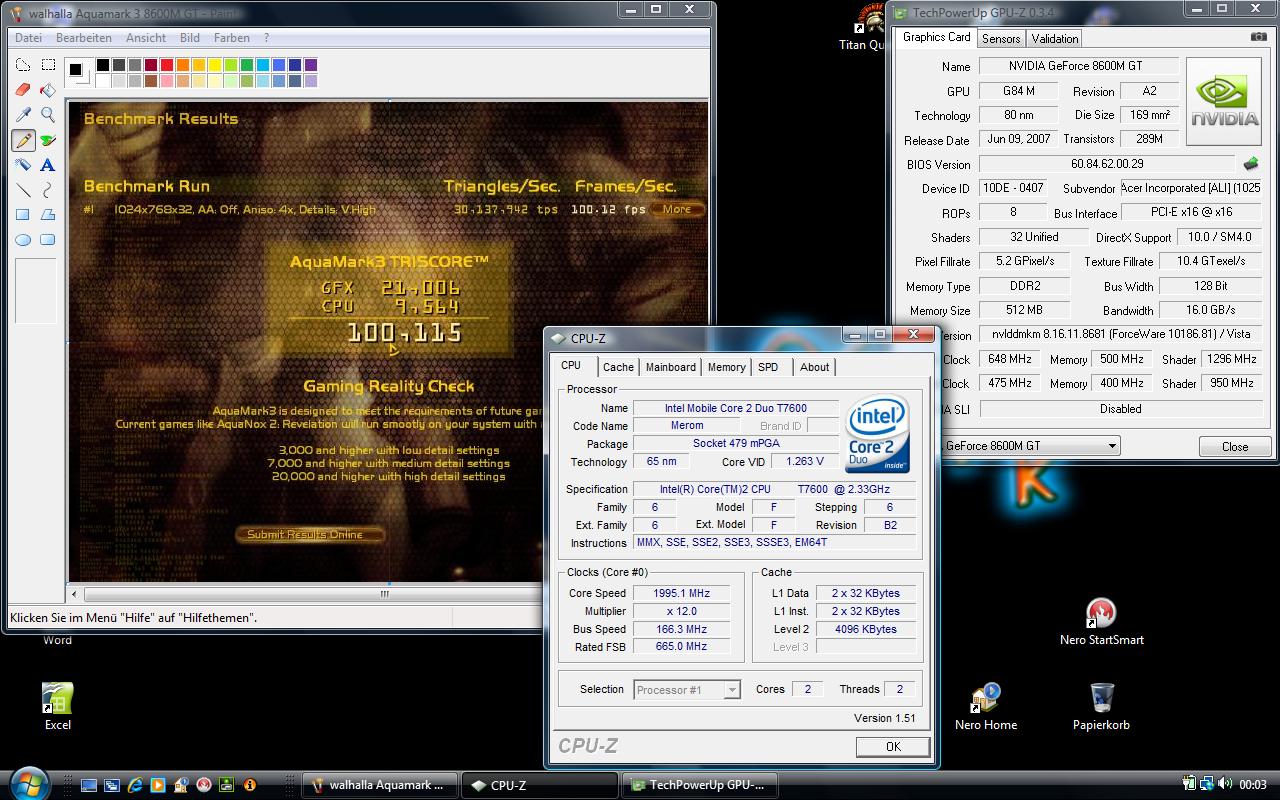Click the BIOS Version field 60.84.62.00.29
This screenshot has height=800, width=1280.
point(1107,164)
